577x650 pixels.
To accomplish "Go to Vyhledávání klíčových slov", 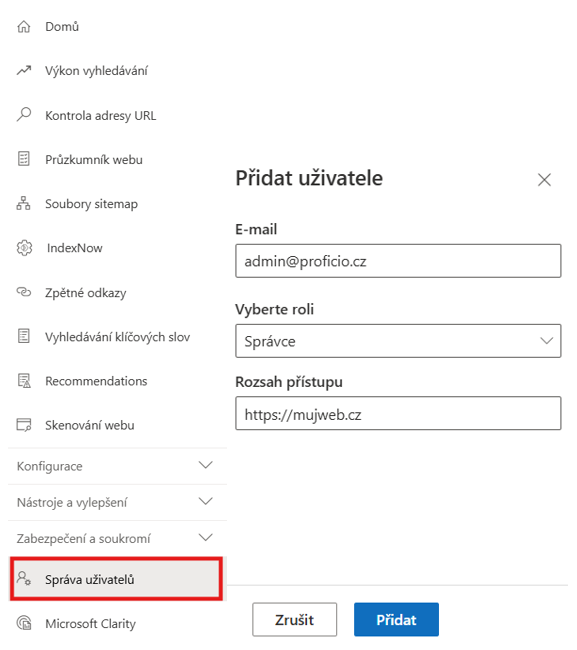I will (x=116, y=337).
